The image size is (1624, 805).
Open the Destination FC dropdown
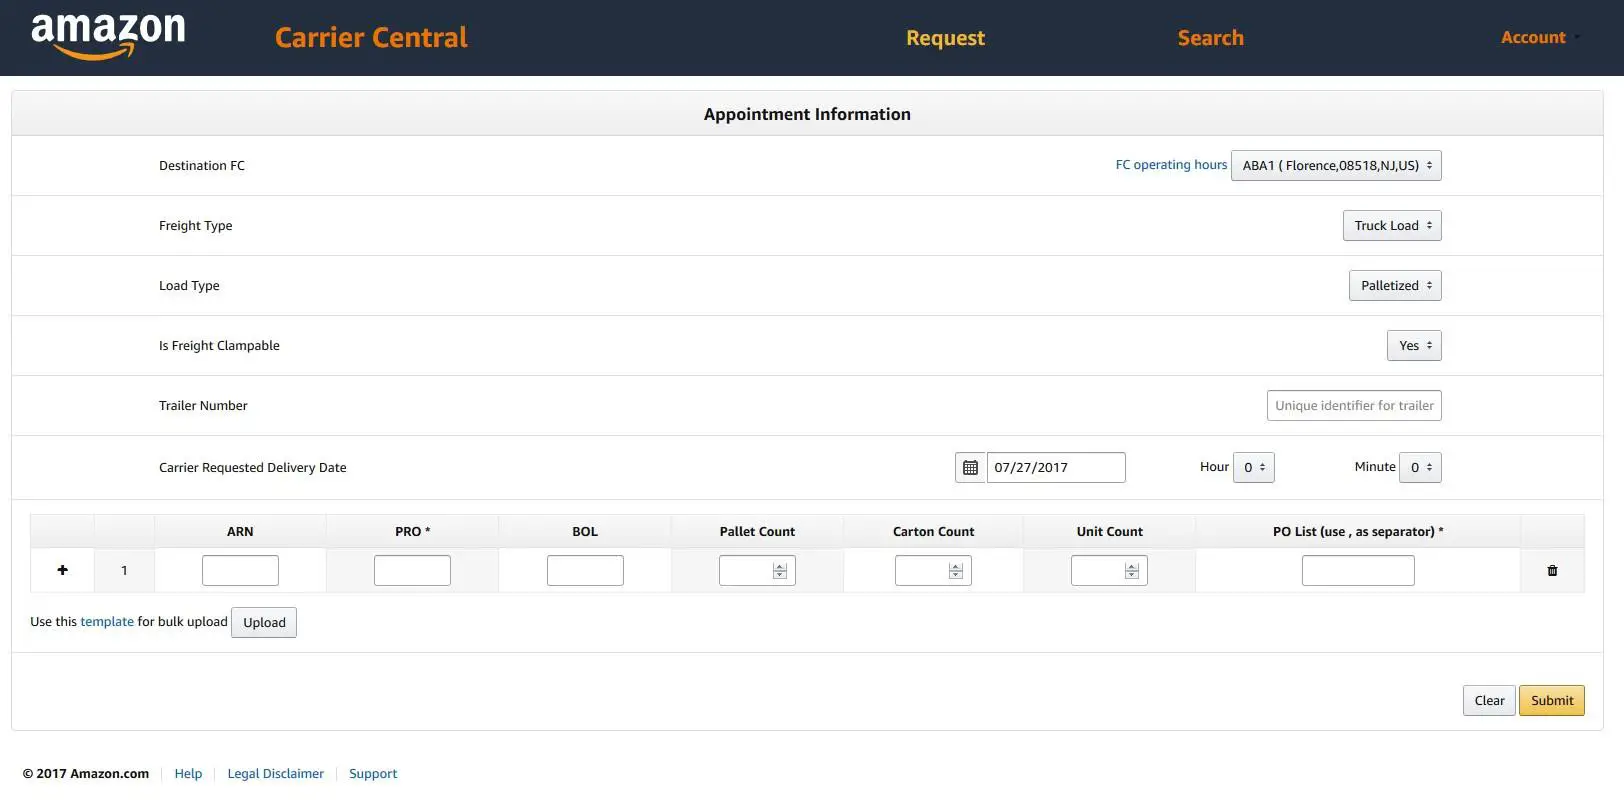pyautogui.click(x=1336, y=165)
